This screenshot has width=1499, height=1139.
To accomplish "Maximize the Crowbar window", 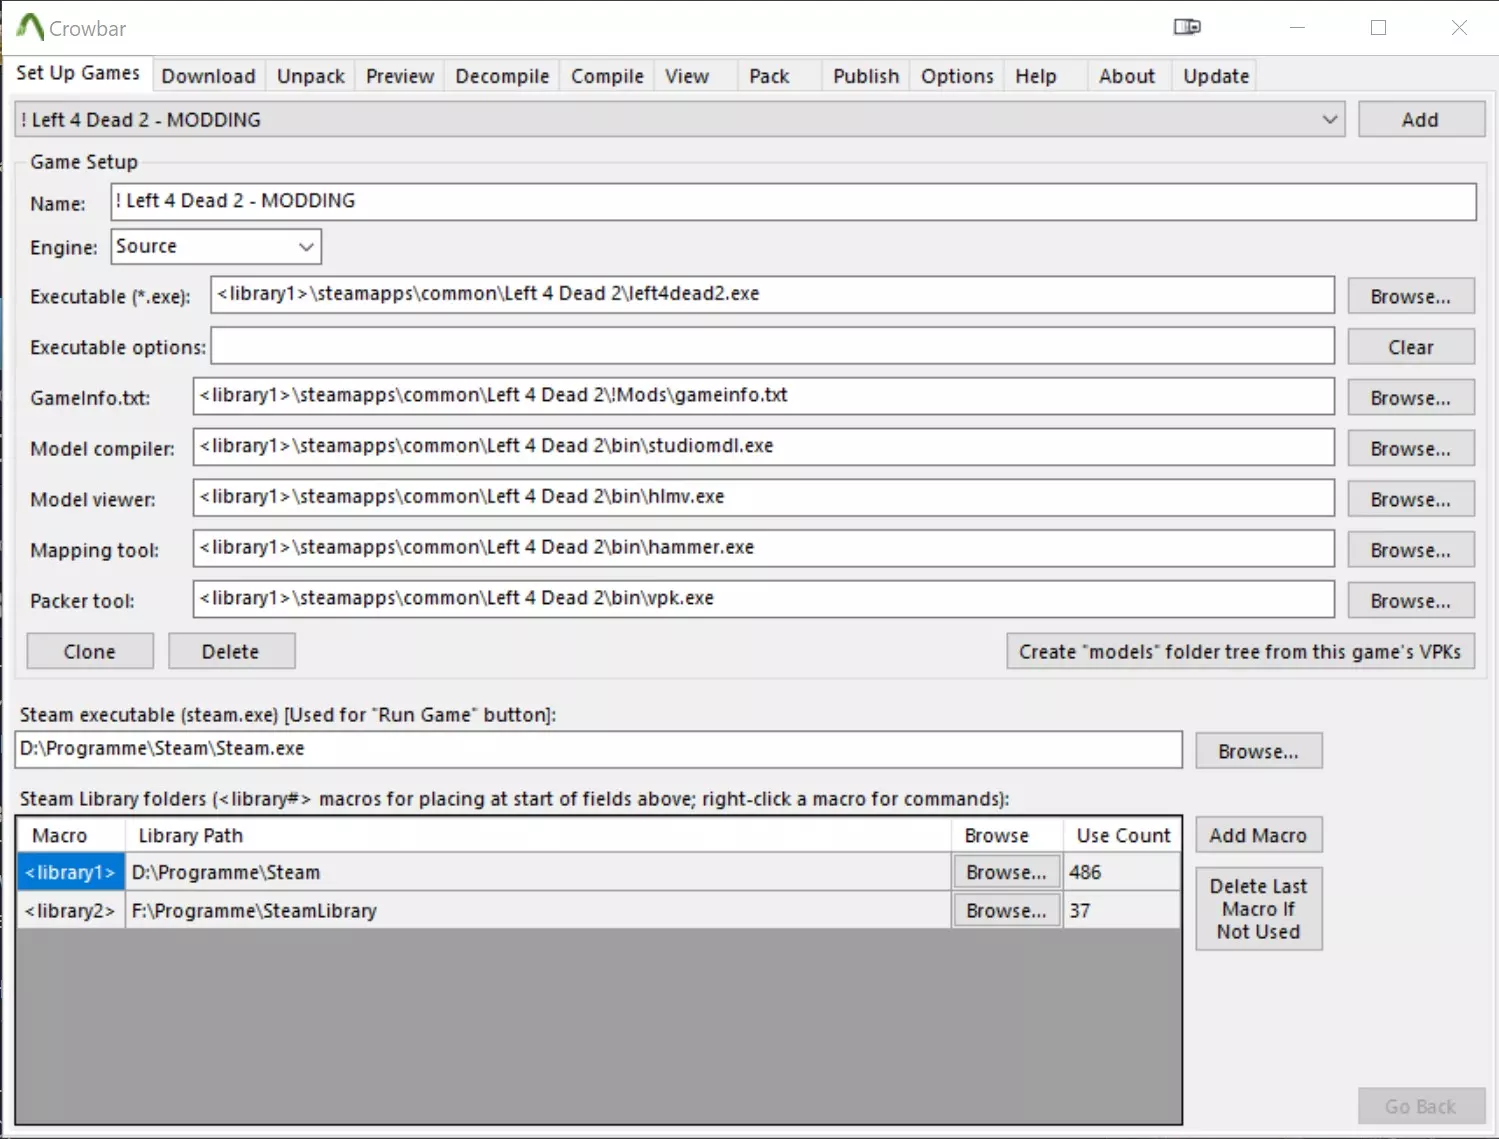I will click(x=1378, y=27).
